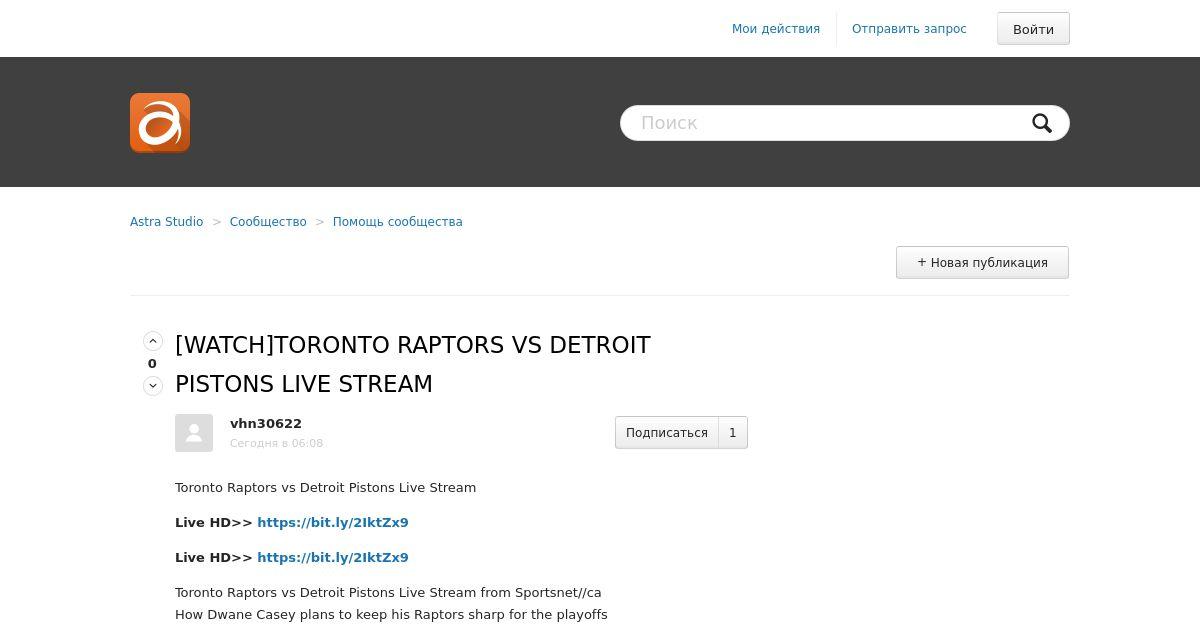Click the Сегодня в 06:08 timestamp
The height and width of the screenshot is (630, 1200).
(x=276, y=443)
